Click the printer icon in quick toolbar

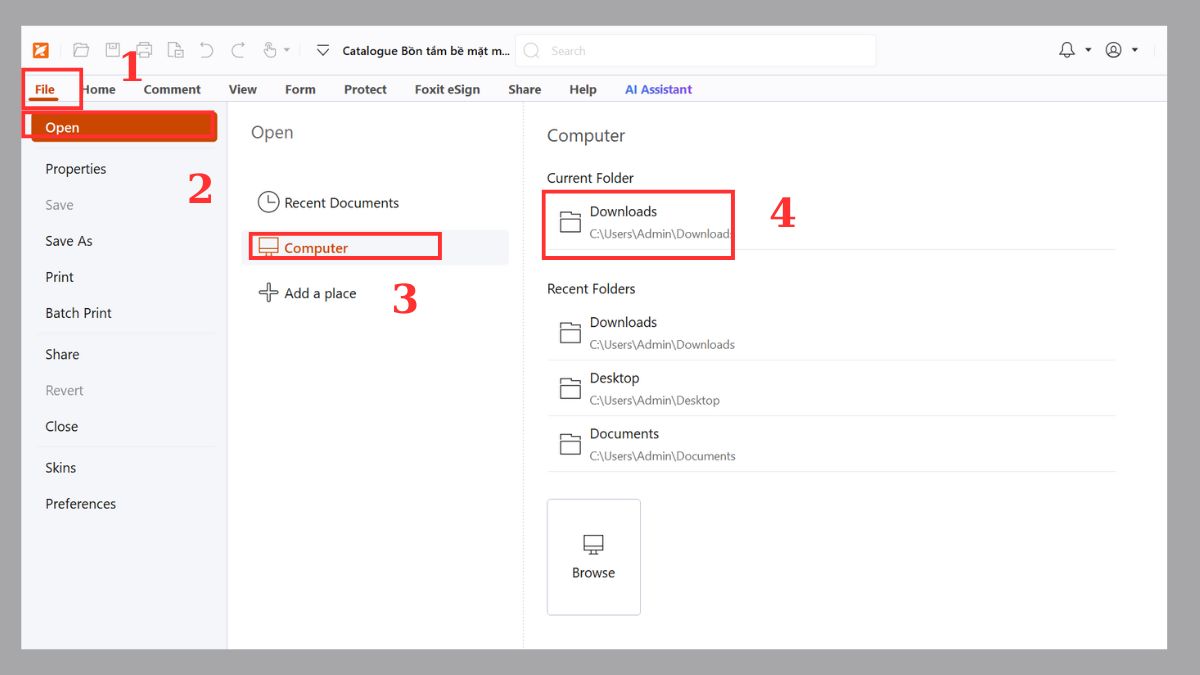[x=144, y=50]
